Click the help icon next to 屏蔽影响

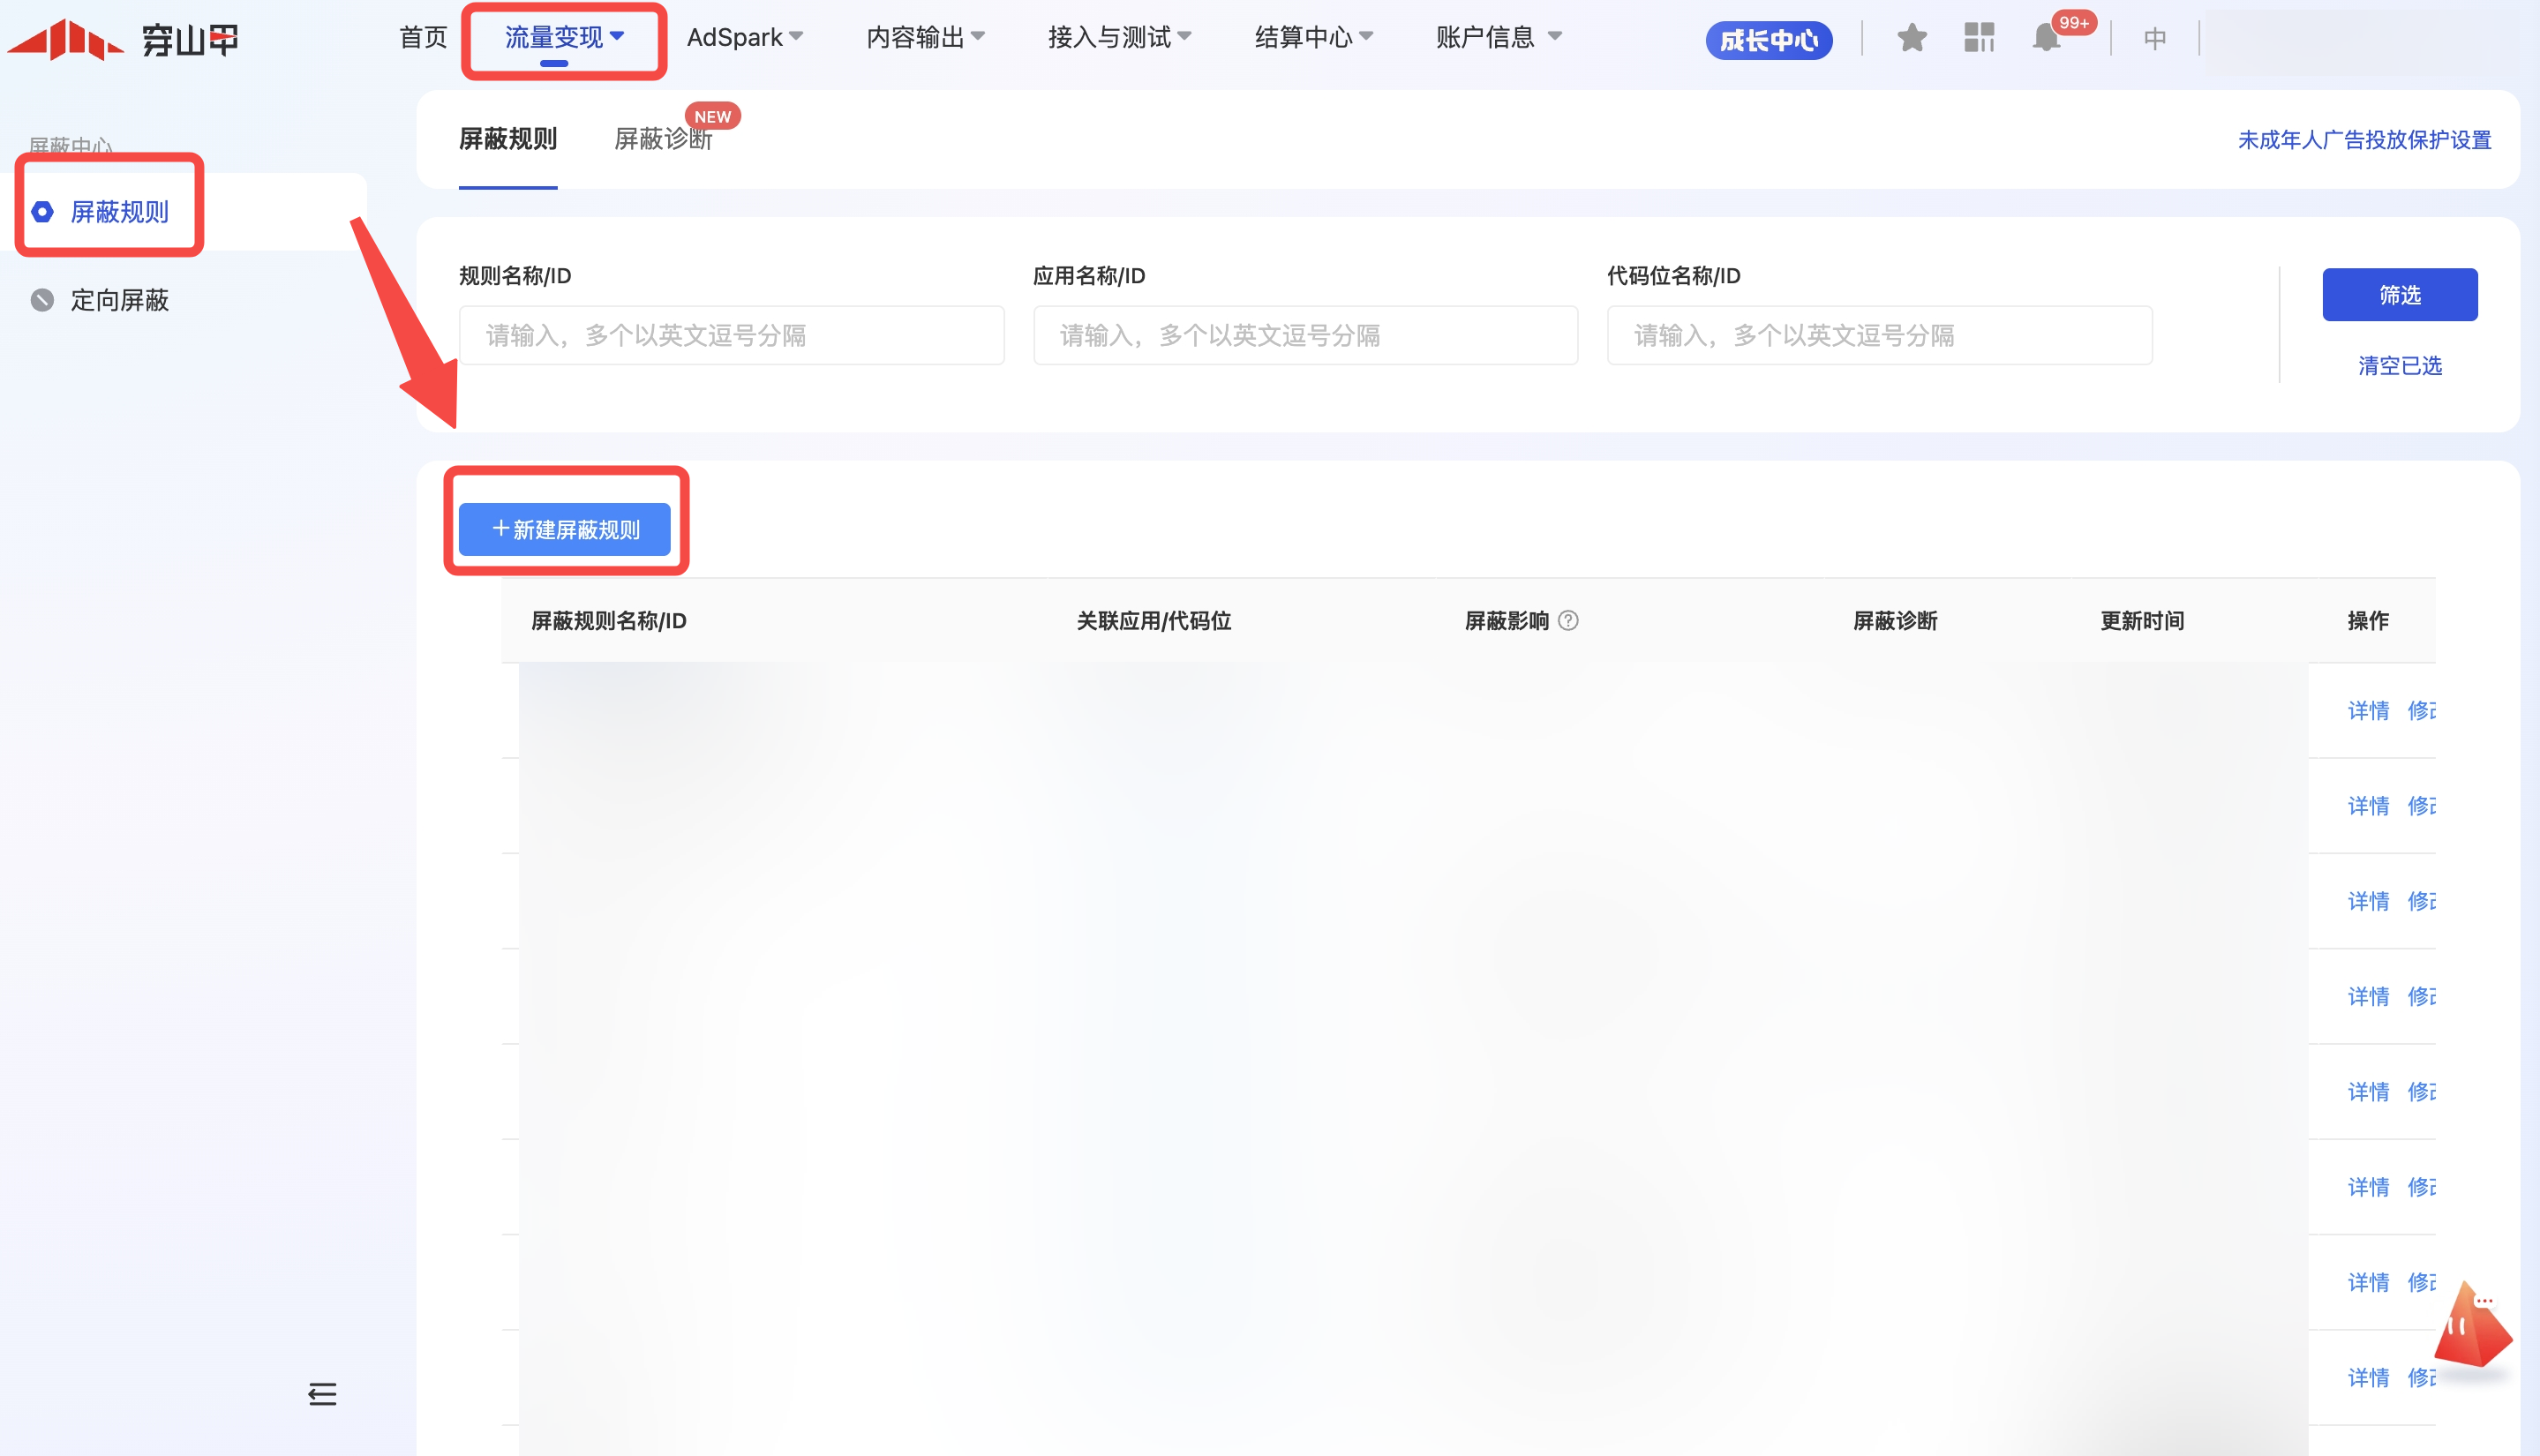1568,621
